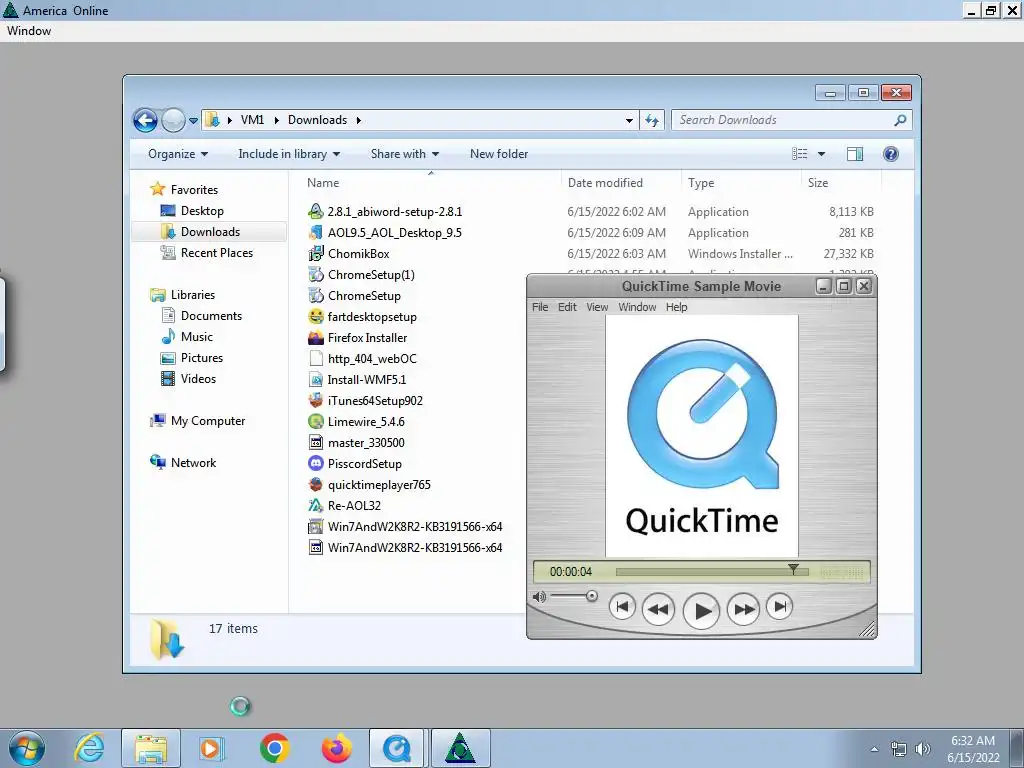This screenshot has height=768, width=1024.
Task: Select Firefox Installer icon
Action: (316, 338)
